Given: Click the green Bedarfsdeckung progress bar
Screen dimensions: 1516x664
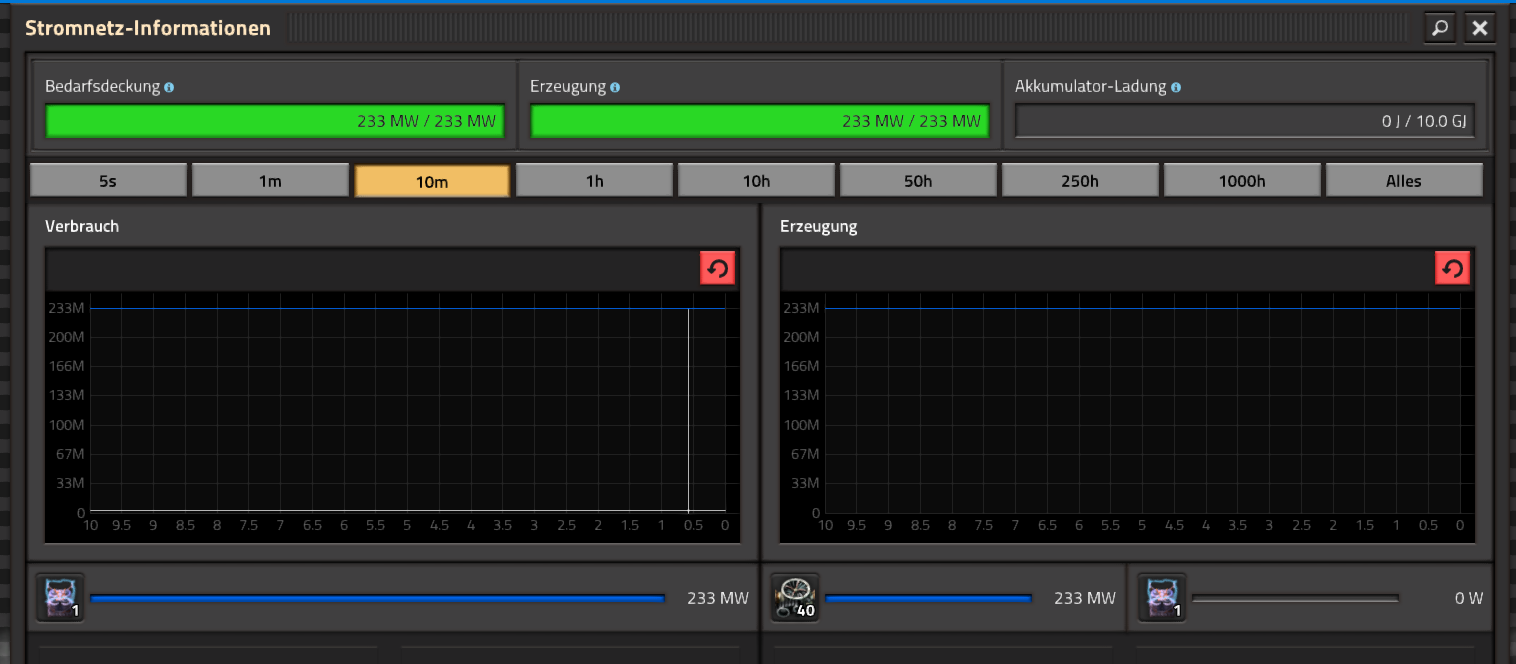Looking at the screenshot, I should (275, 121).
